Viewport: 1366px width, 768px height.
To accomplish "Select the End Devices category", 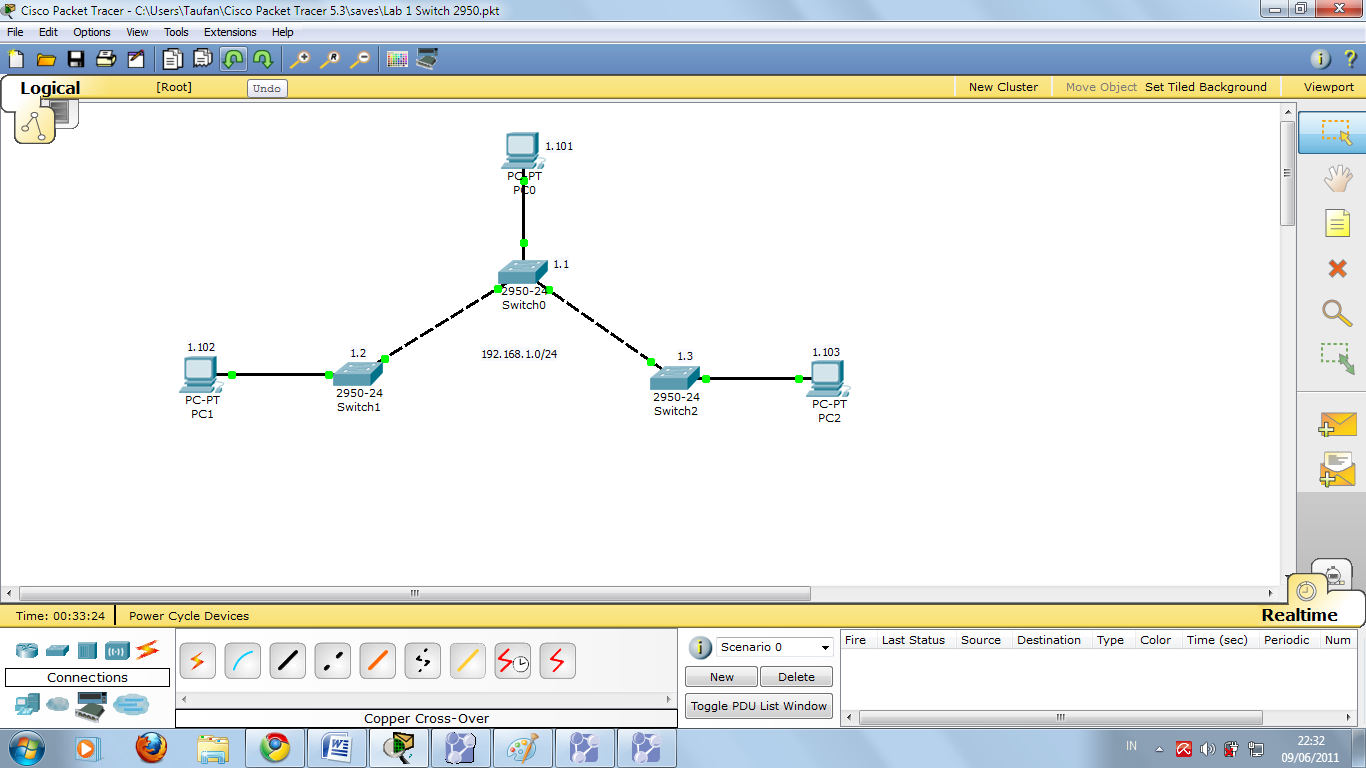I will pyautogui.click(x=27, y=705).
